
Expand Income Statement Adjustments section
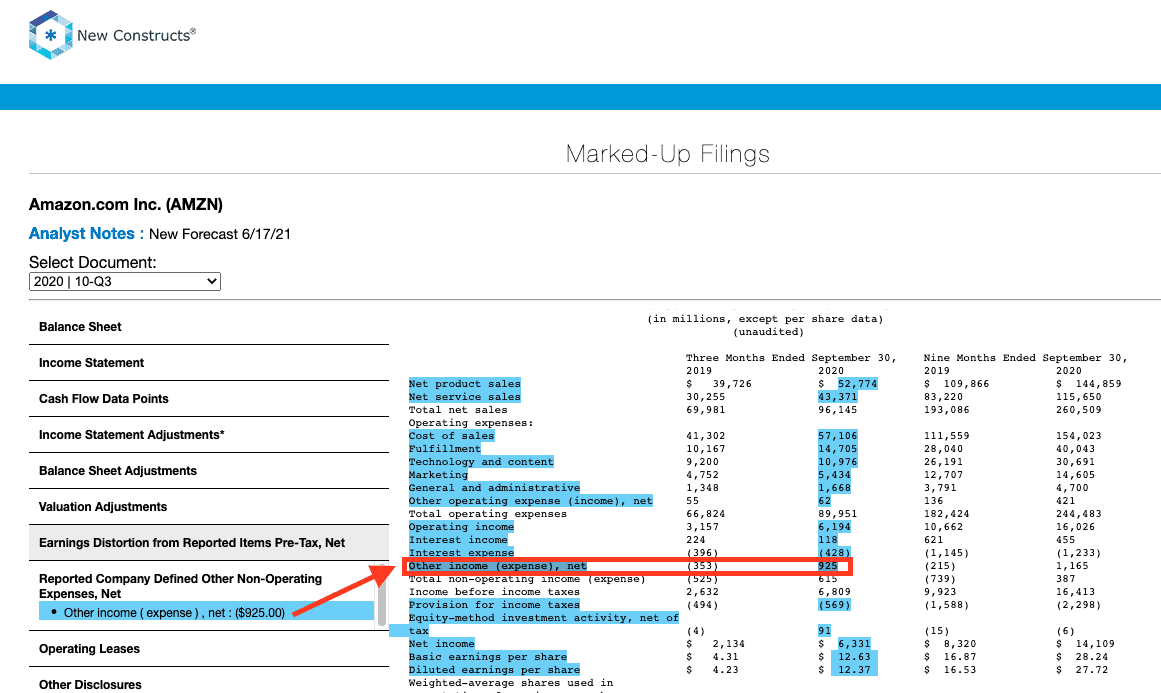click(209, 435)
